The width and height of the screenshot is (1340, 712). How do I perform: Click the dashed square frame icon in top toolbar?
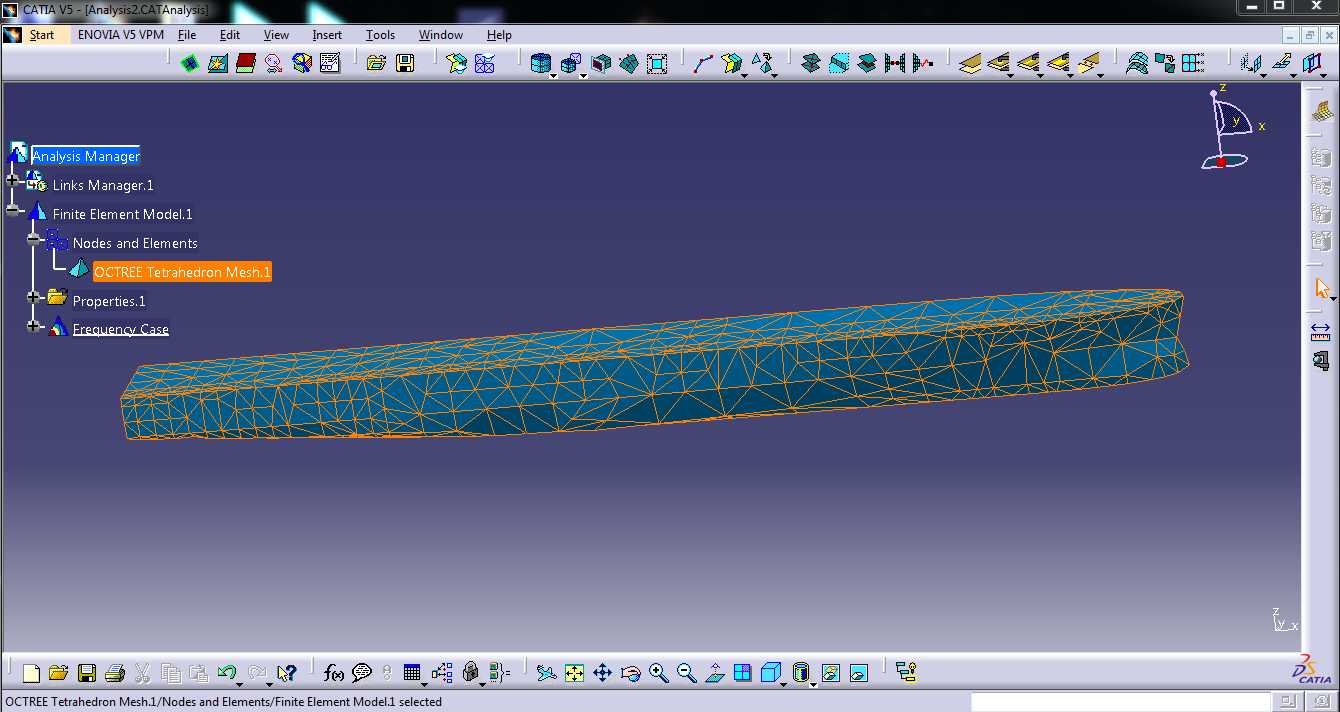point(657,64)
